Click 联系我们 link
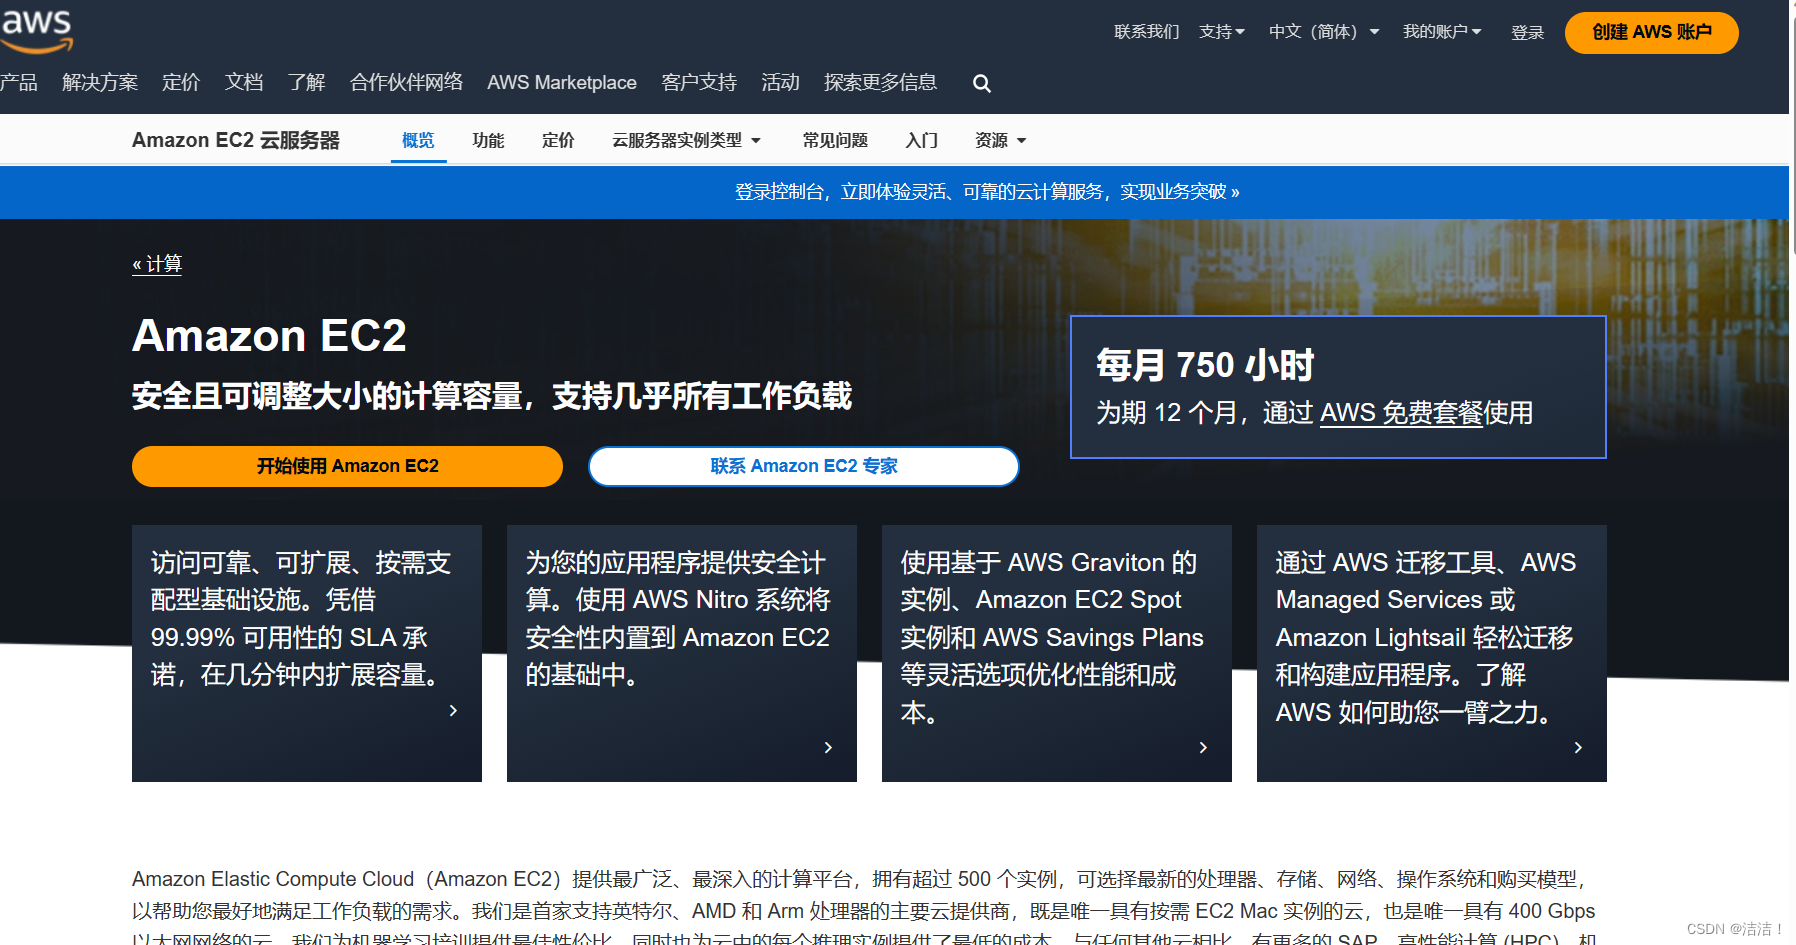The width and height of the screenshot is (1796, 945). coord(1147,32)
